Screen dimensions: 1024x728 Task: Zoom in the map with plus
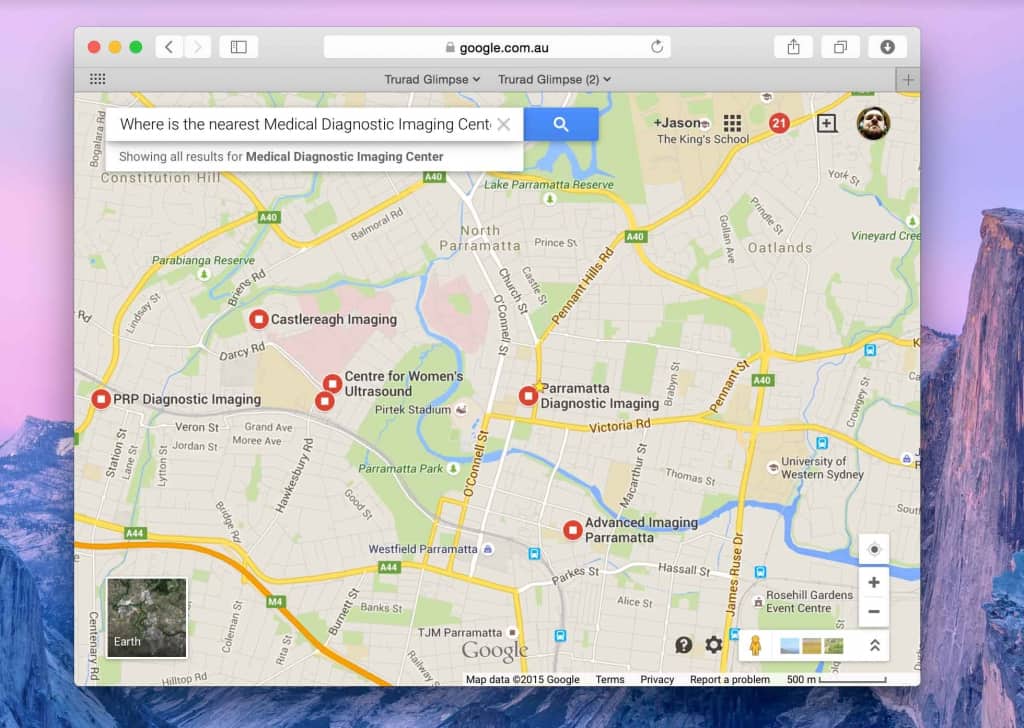coord(874,582)
